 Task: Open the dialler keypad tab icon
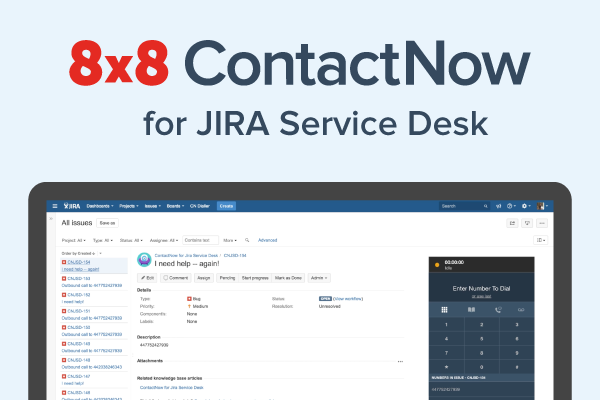444,310
